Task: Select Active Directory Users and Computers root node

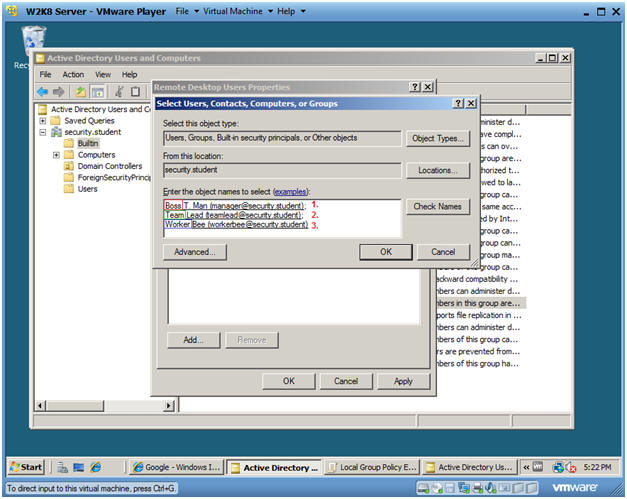Action: click(100, 109)
